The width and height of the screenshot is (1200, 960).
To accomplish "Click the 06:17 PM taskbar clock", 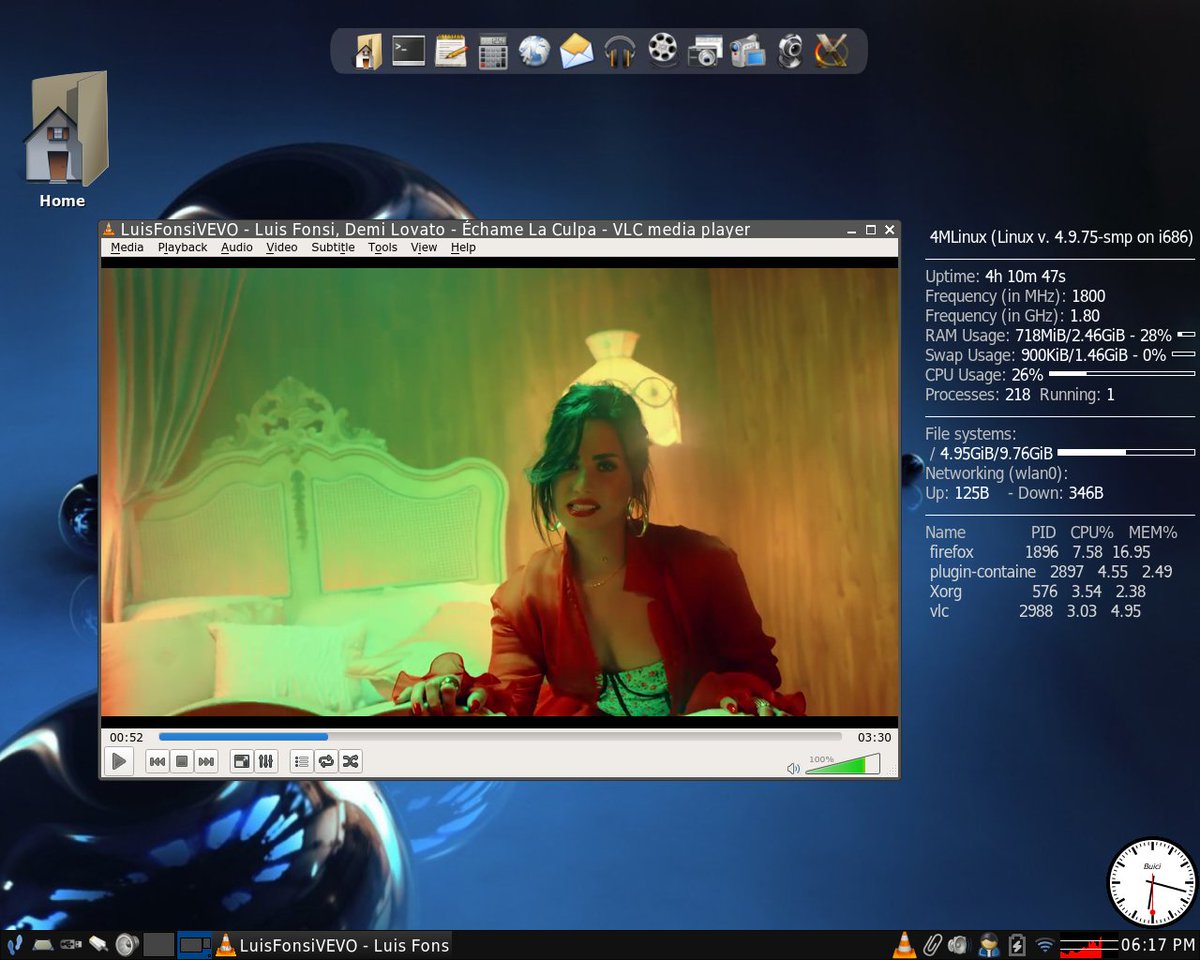I will 1158,944.
